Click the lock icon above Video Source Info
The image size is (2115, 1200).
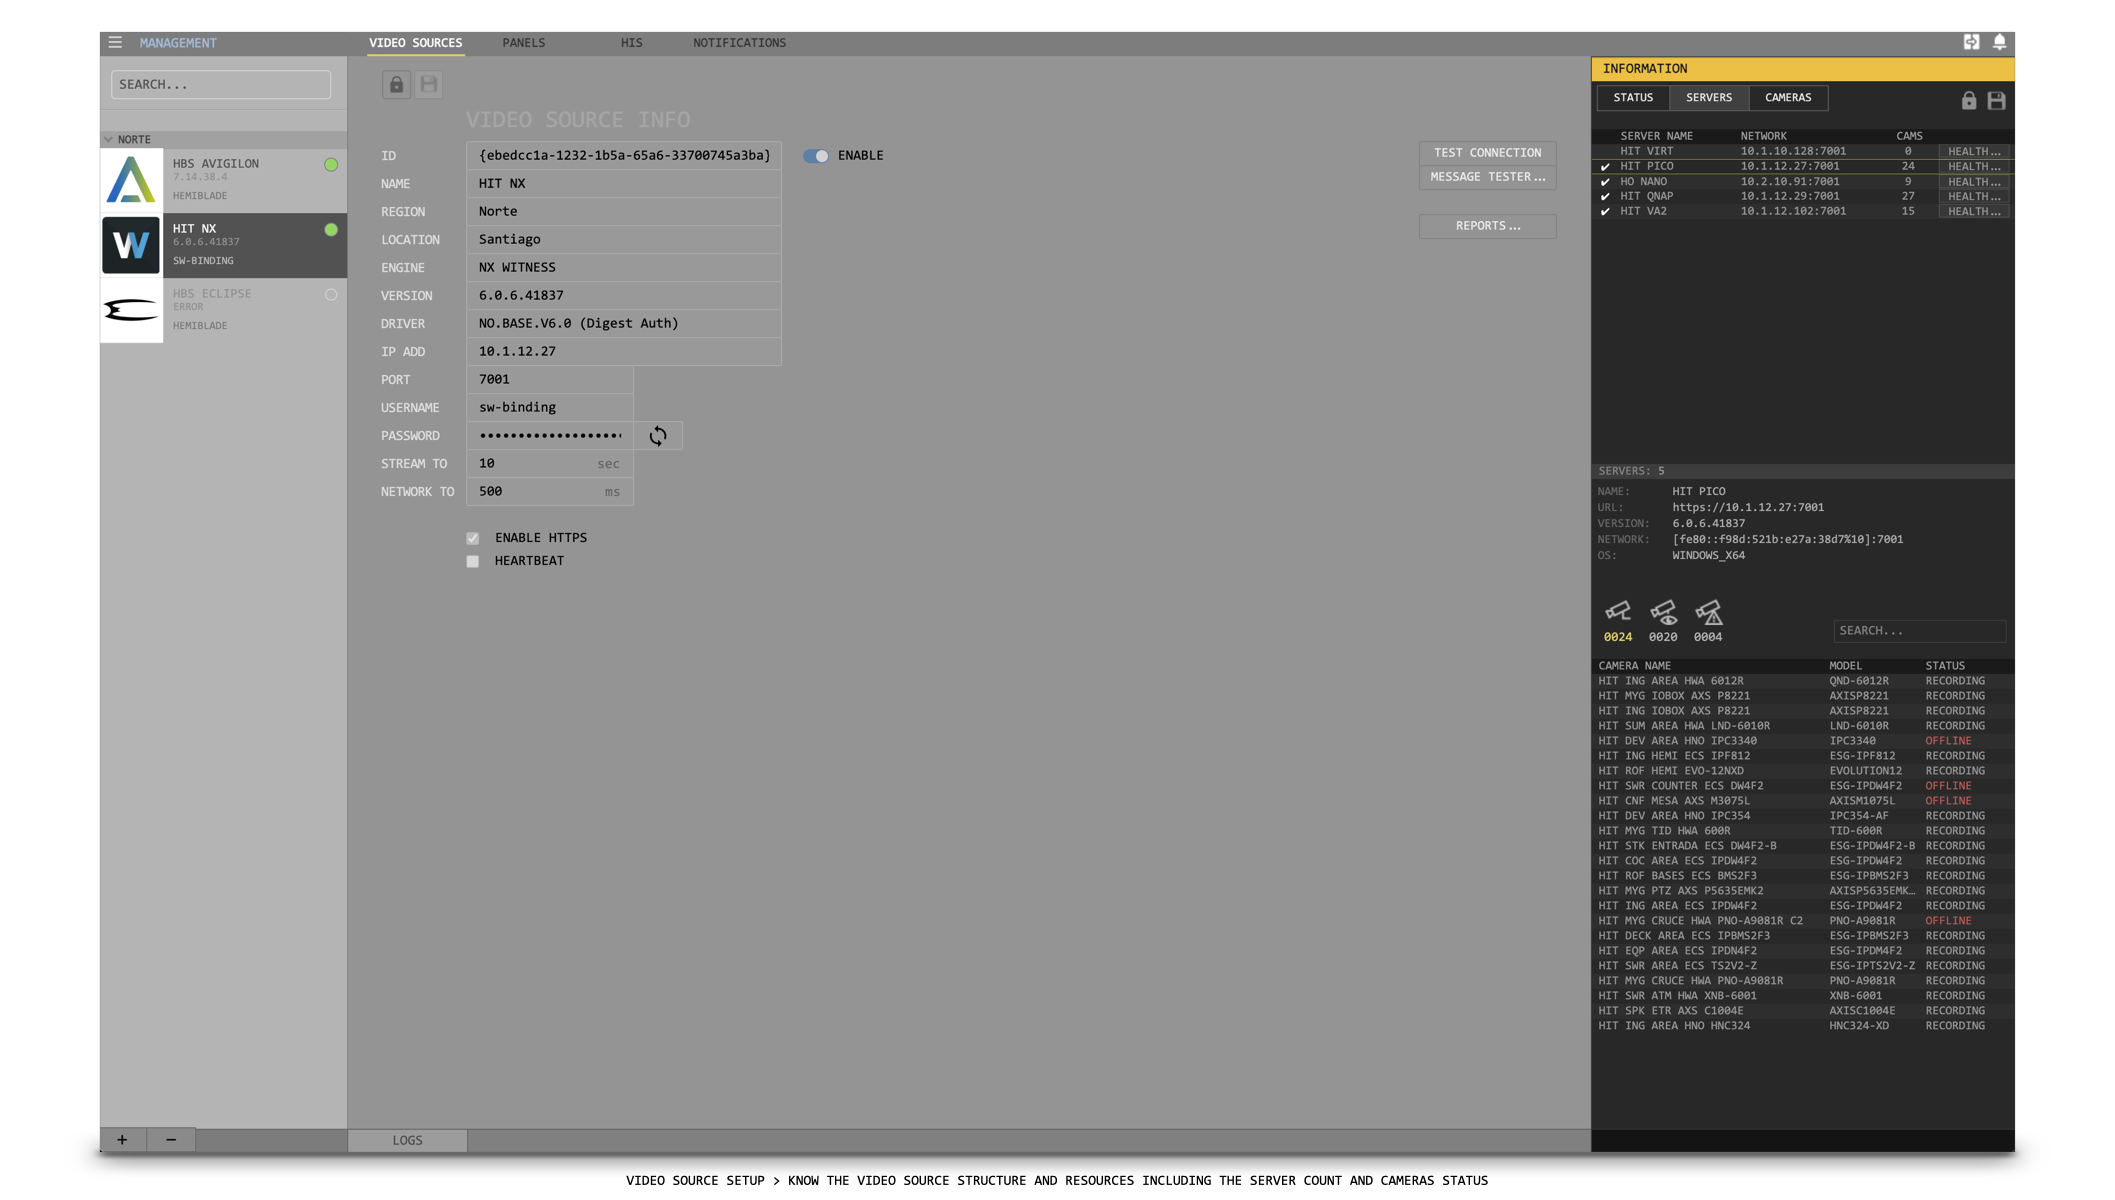396,84
